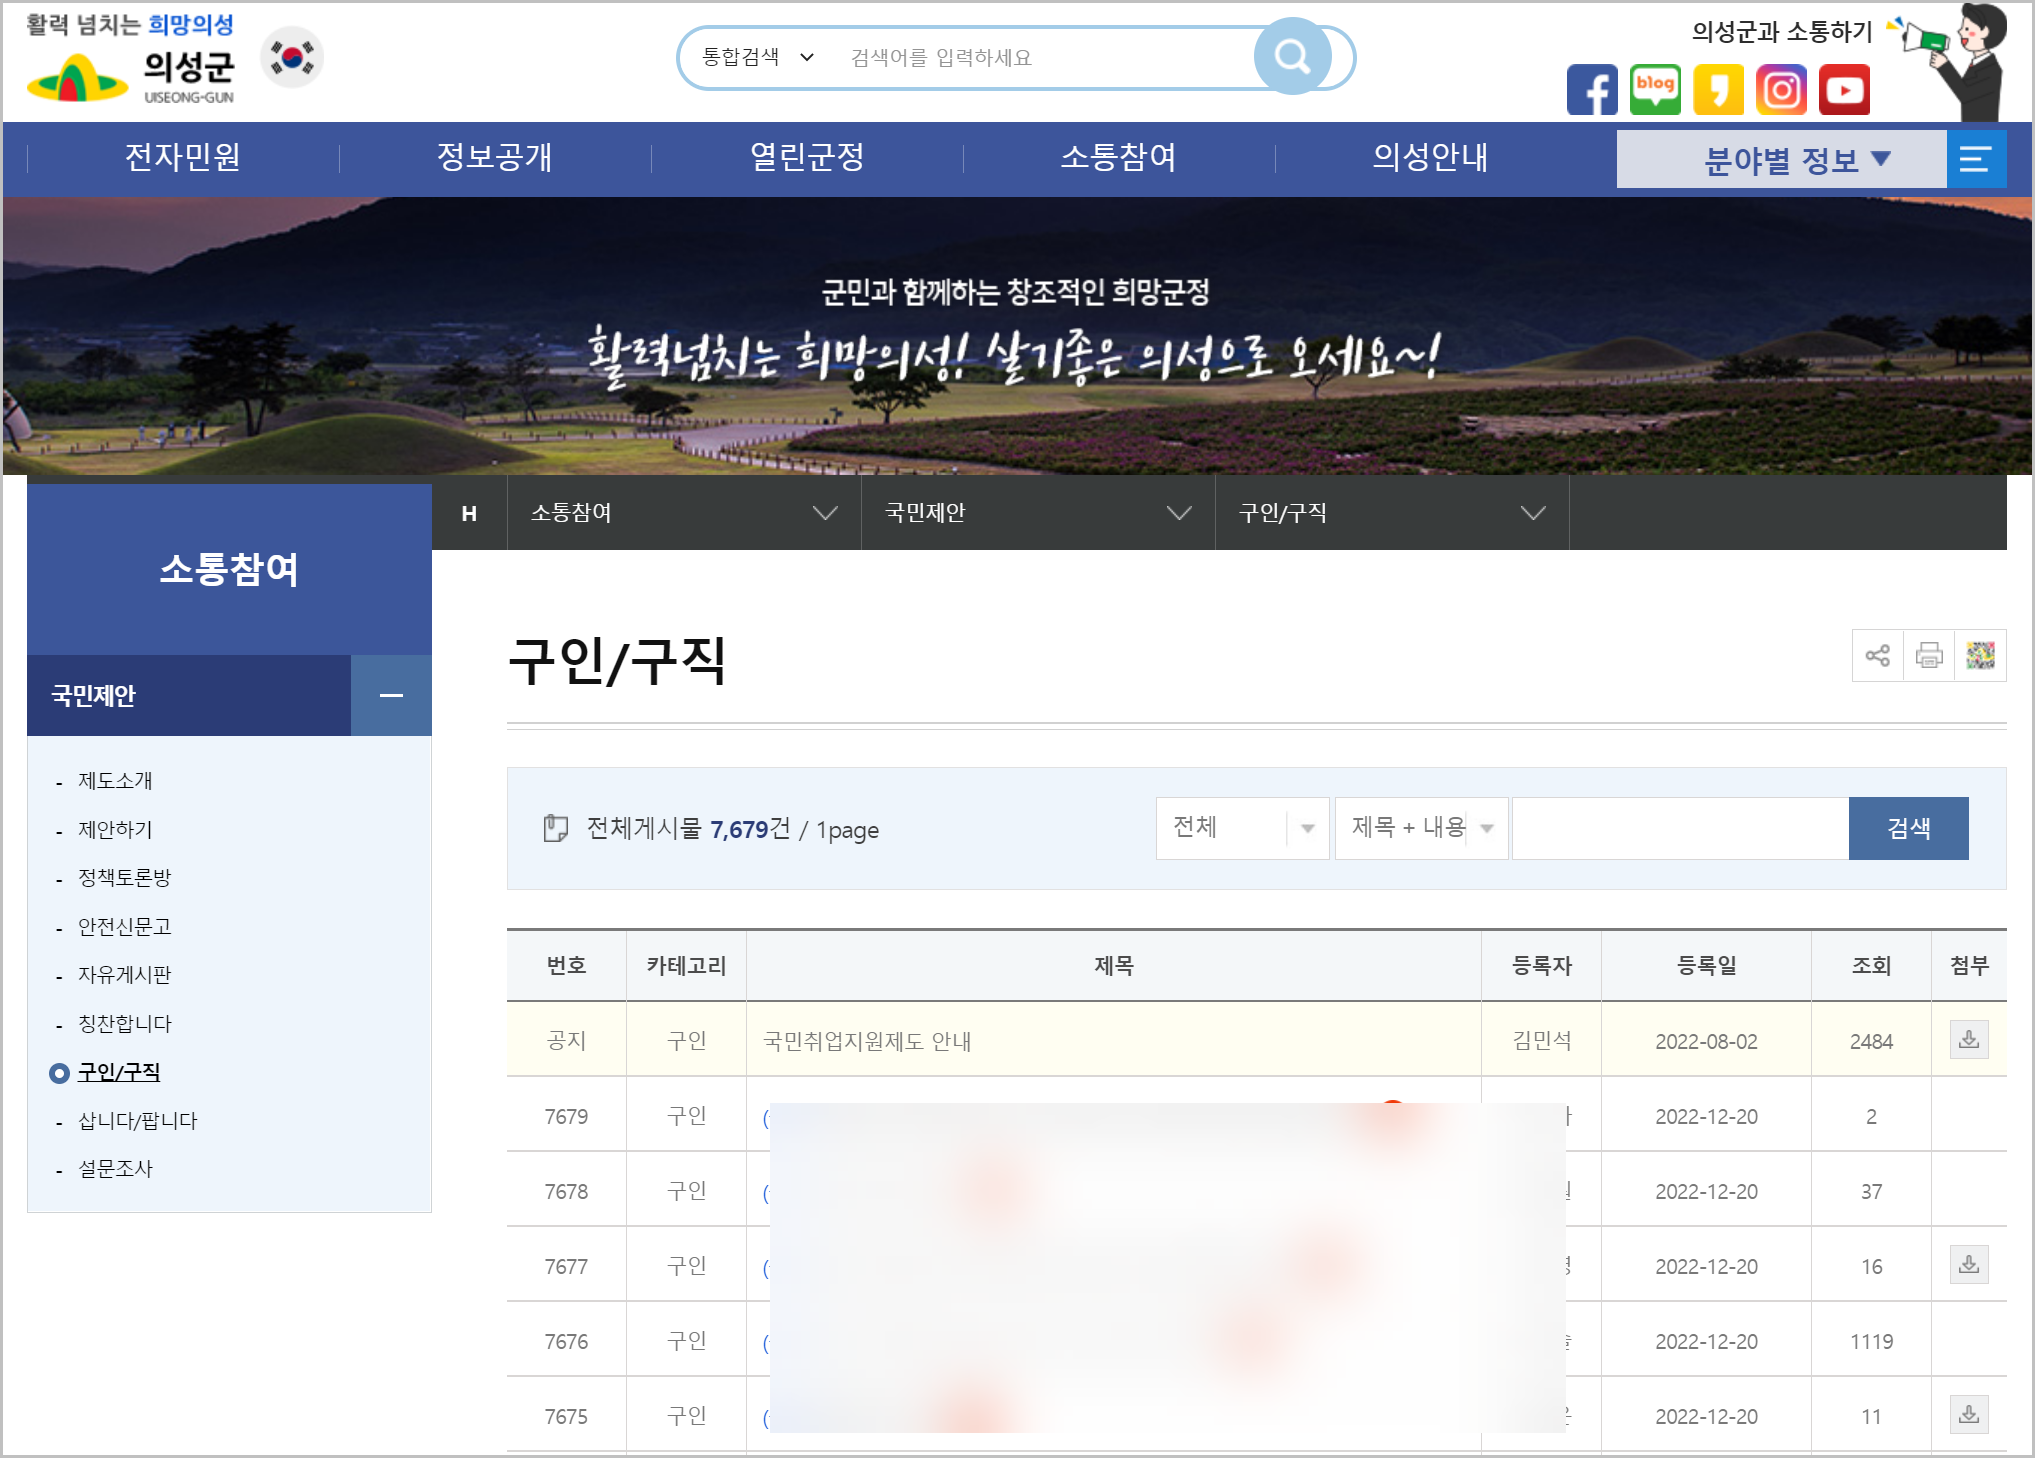Click the print icon beside page title
Screen dimensions: 2035x1458
pos(1929,655)
